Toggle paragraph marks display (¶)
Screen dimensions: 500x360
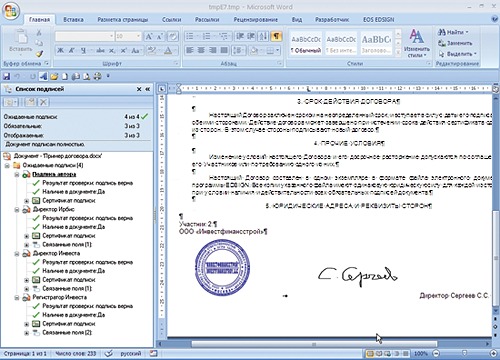point(276,36)
